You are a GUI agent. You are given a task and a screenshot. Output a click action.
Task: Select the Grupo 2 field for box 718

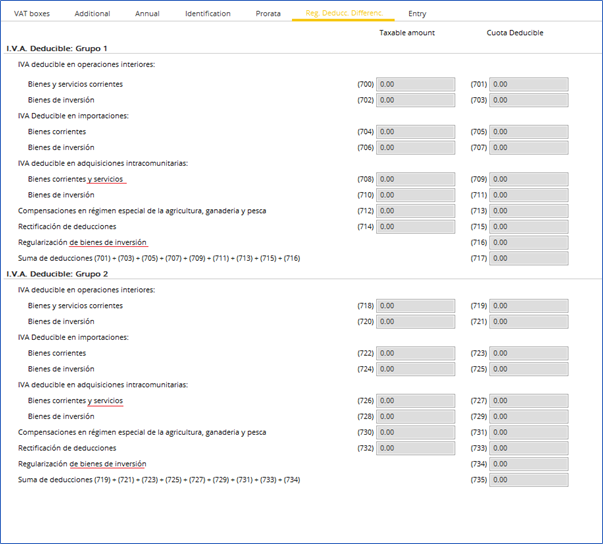click(x=415, y=306)
